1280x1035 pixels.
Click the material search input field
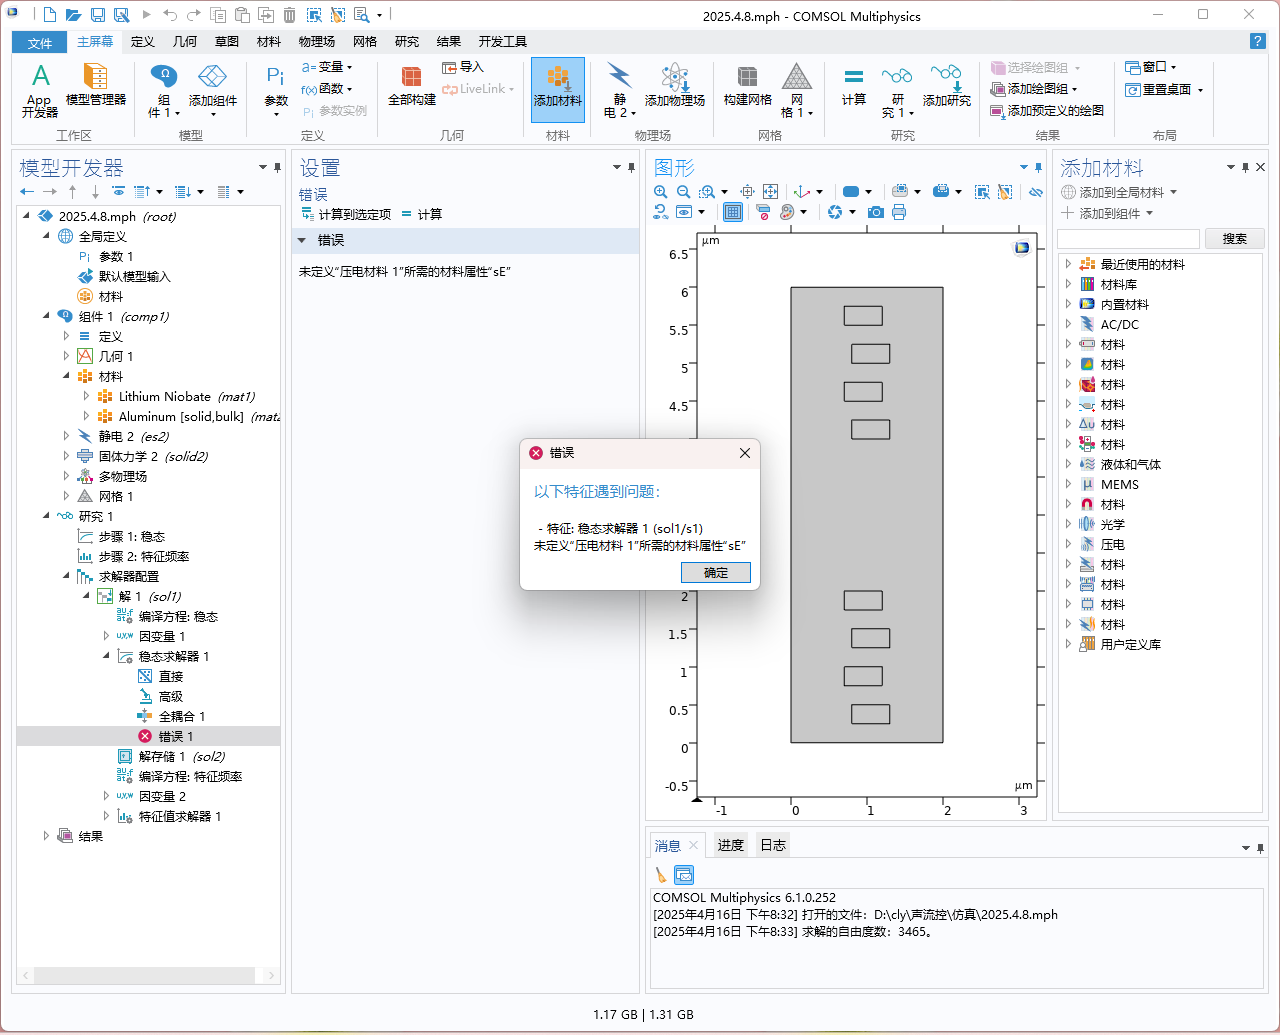click(x=1128, y=238)
